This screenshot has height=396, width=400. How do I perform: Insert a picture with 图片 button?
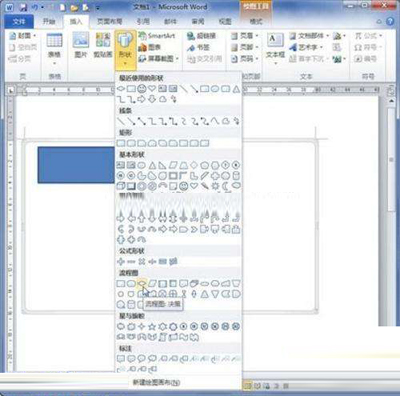pos(81,45)
